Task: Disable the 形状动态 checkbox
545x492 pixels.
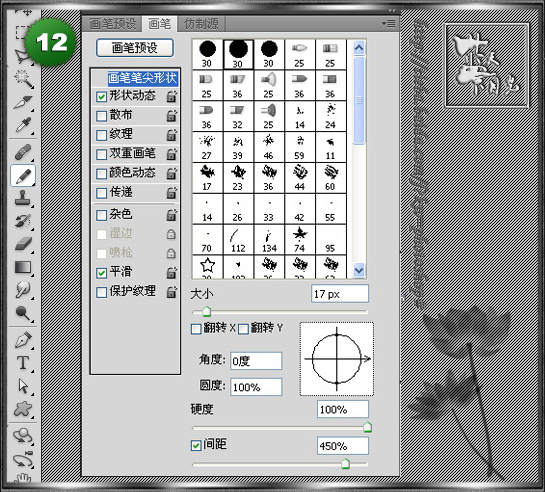Action: [101, 97]
